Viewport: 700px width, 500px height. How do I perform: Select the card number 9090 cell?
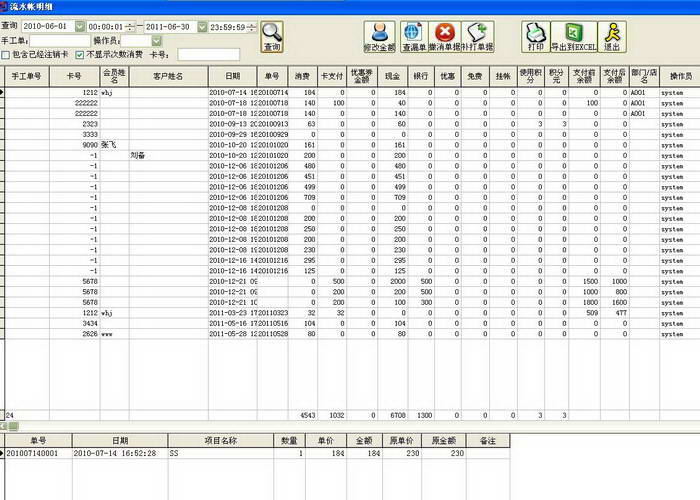tap(75, 145)
